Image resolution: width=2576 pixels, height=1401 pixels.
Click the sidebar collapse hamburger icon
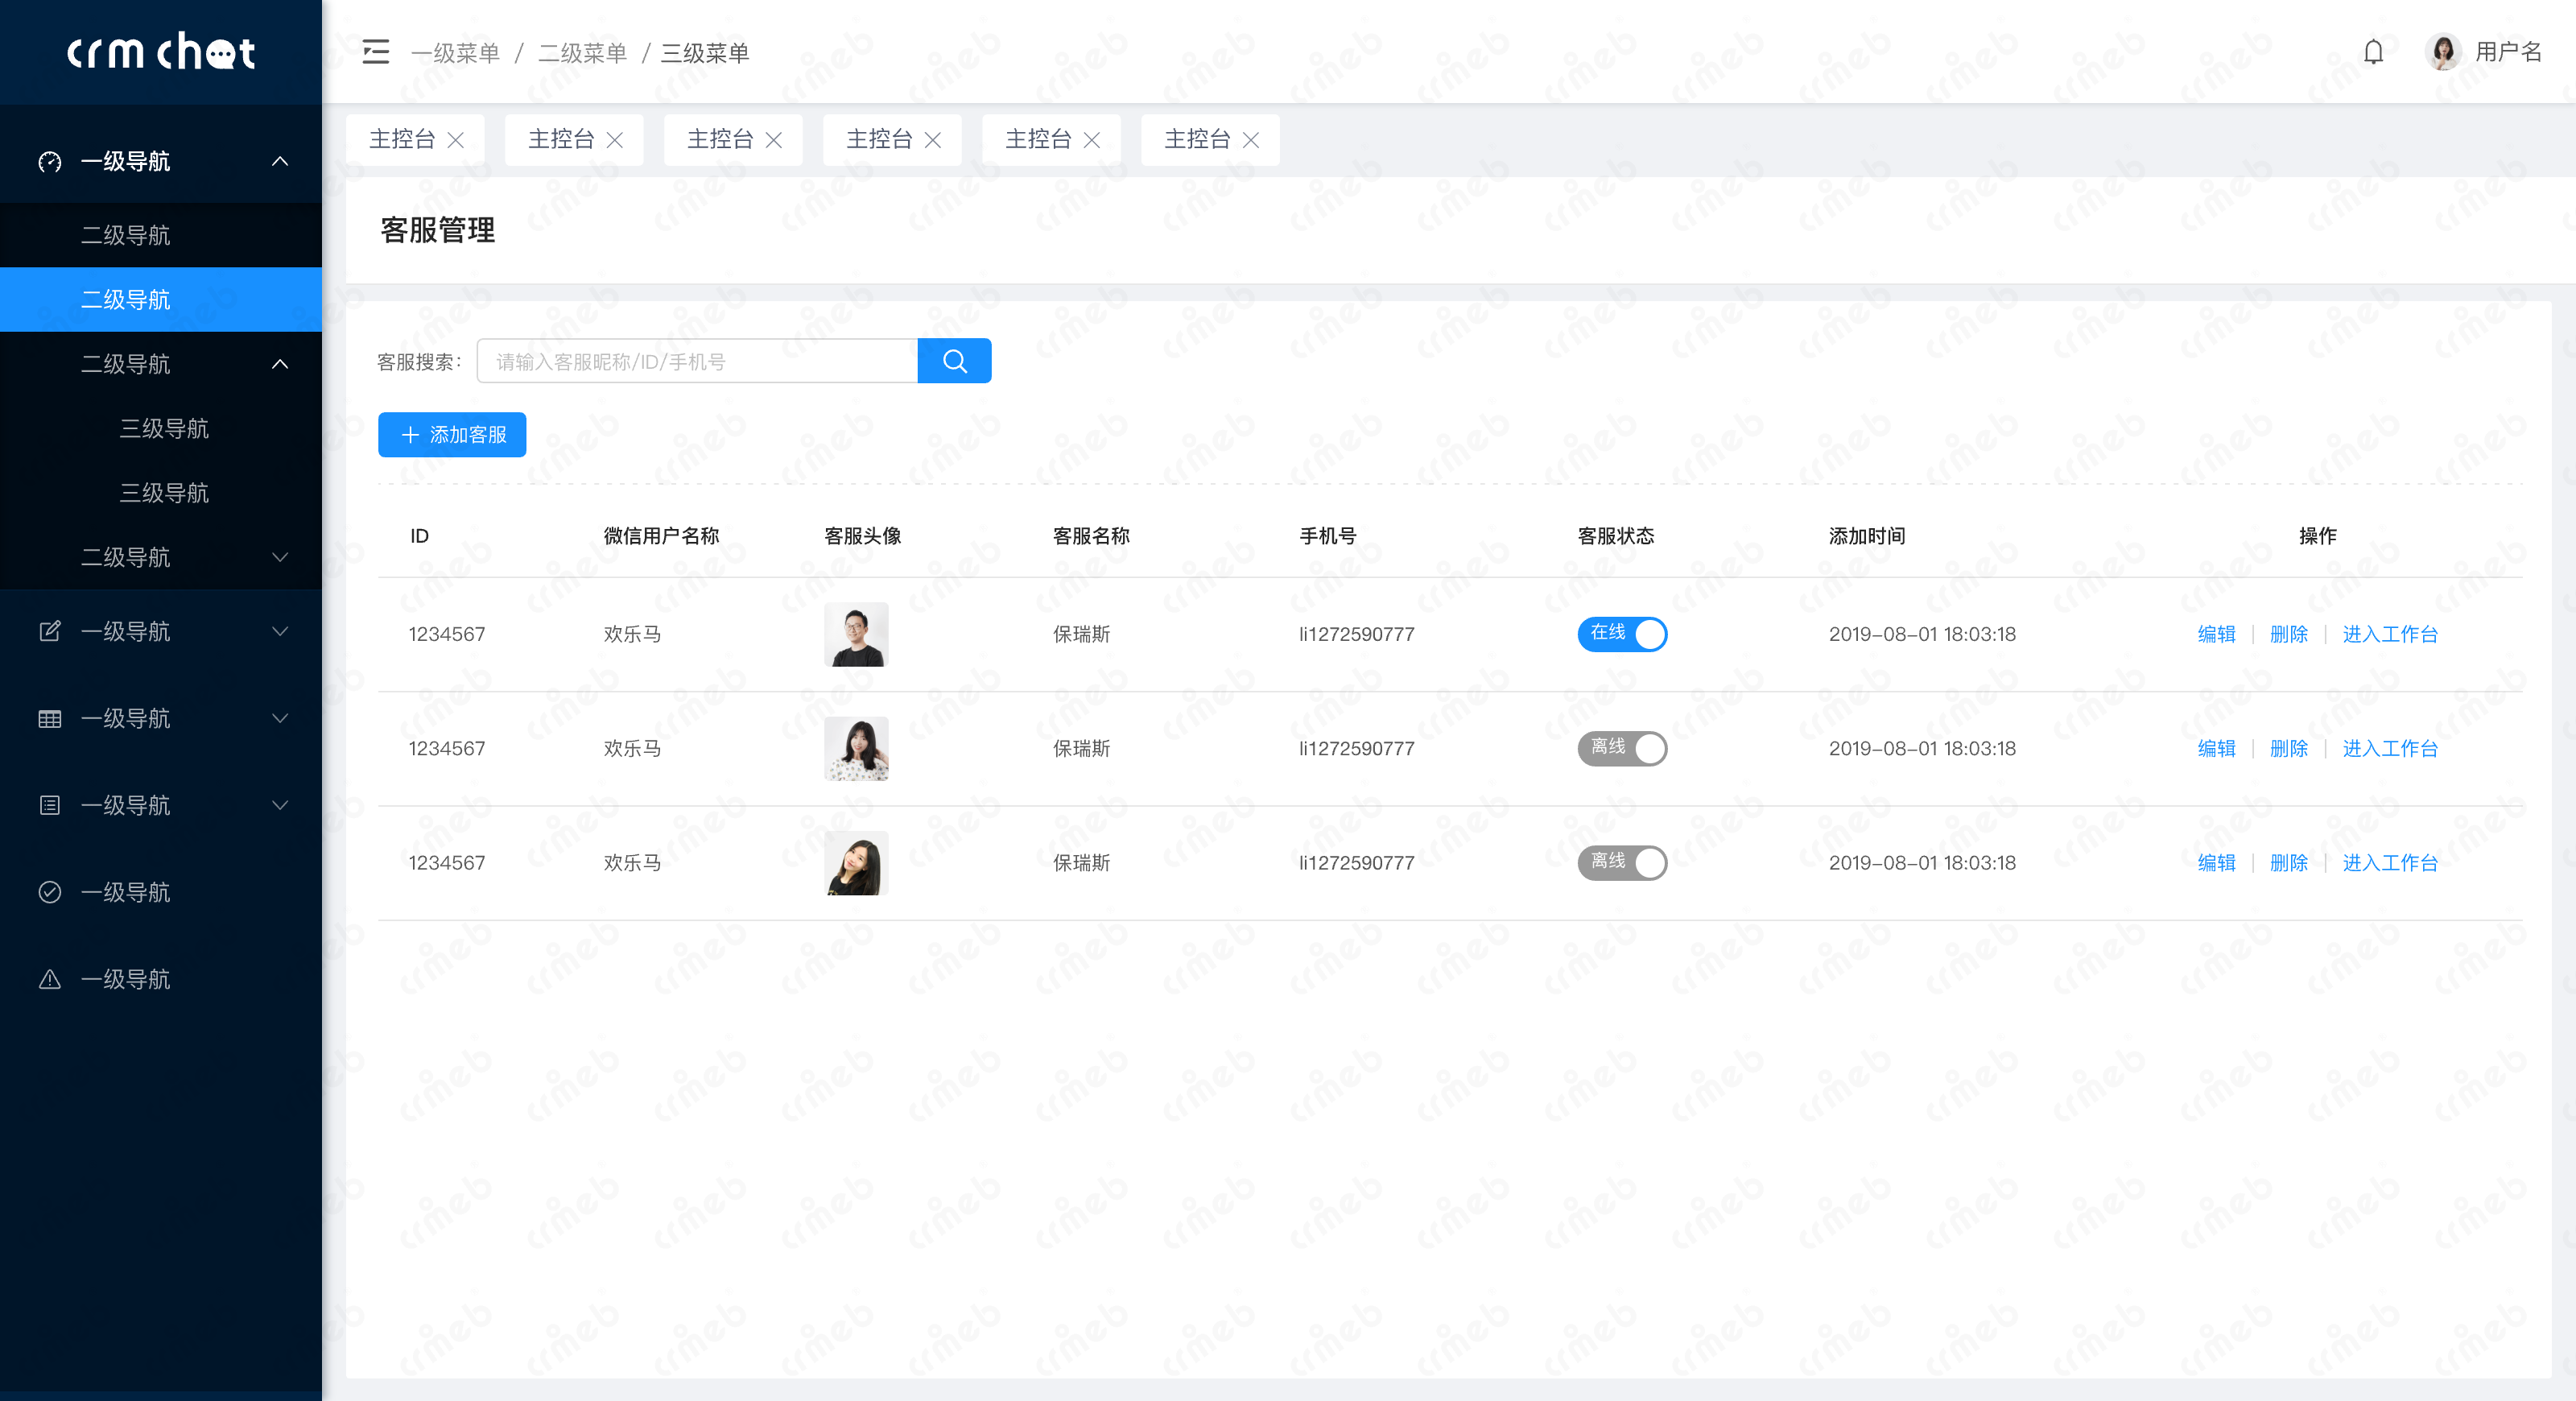tap(375, 52)
